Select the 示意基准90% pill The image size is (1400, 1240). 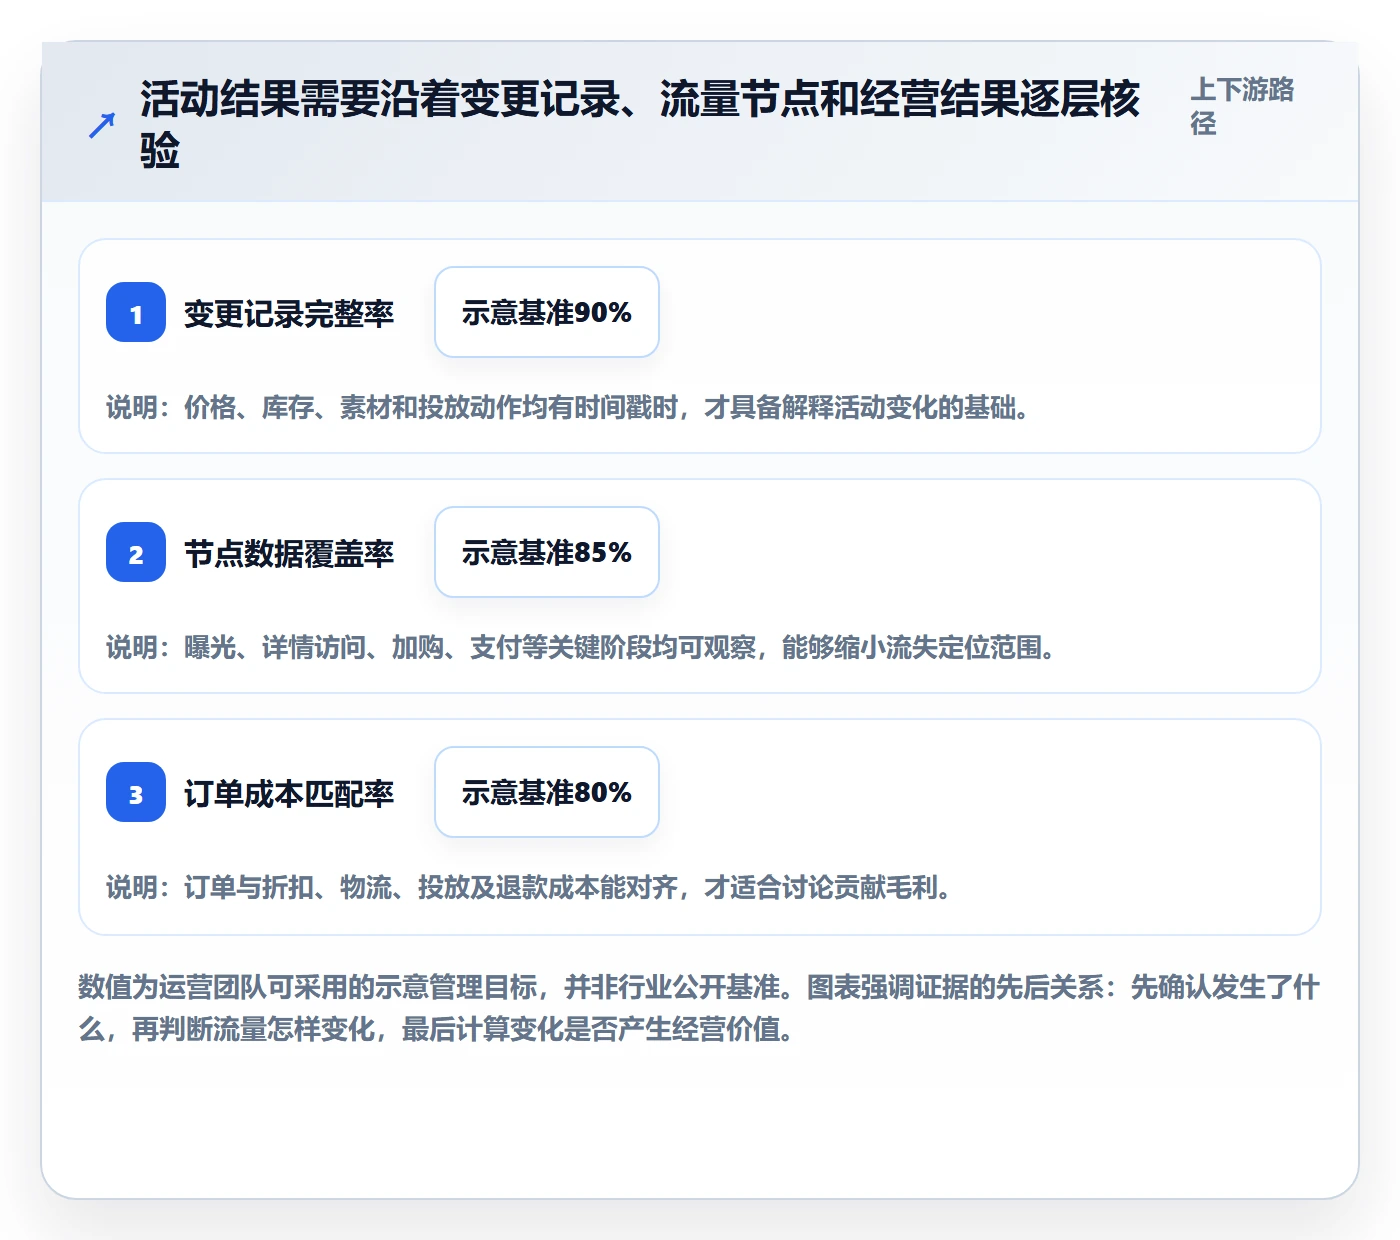tap(547, 312)
